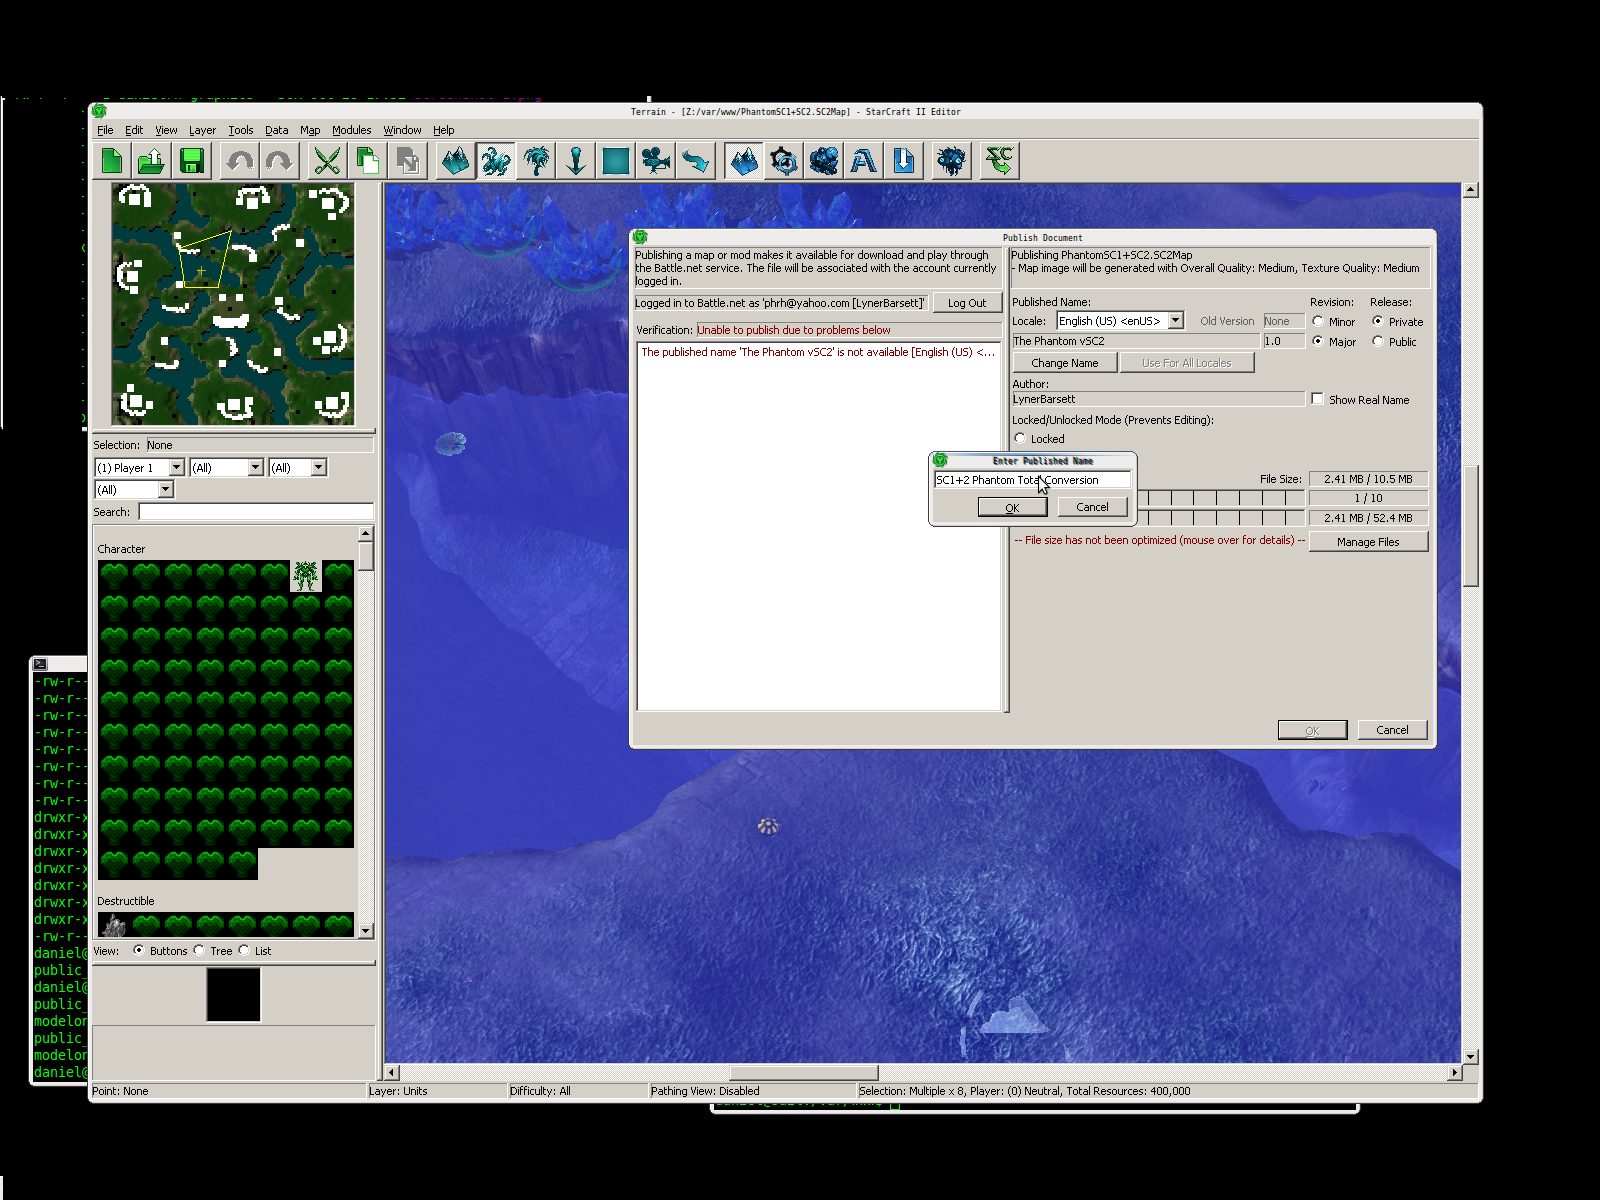Open the Locale English (US) dropdown
Image resolution: width=1600 pixels, height=1200 pixels.
pos(1176,321)
